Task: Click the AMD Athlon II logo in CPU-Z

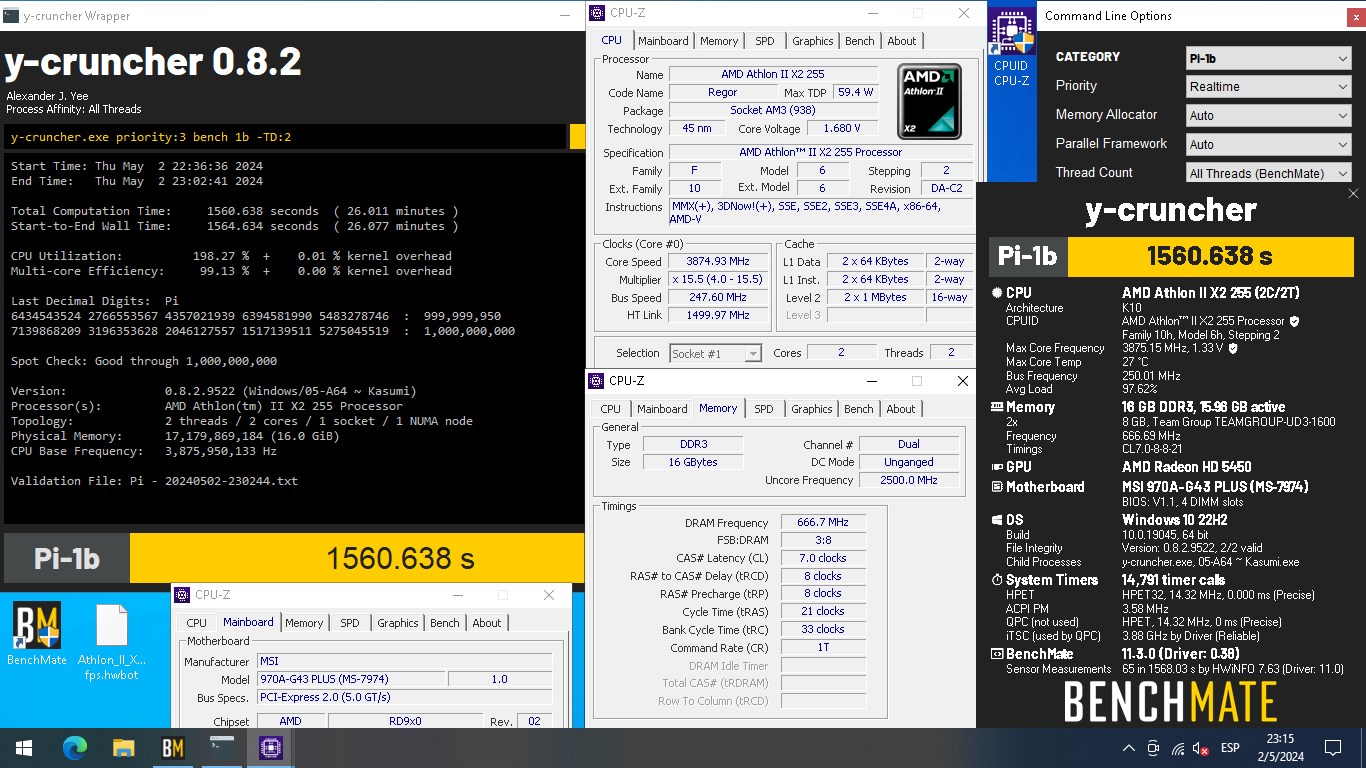Action: click(x=929, y=101)
